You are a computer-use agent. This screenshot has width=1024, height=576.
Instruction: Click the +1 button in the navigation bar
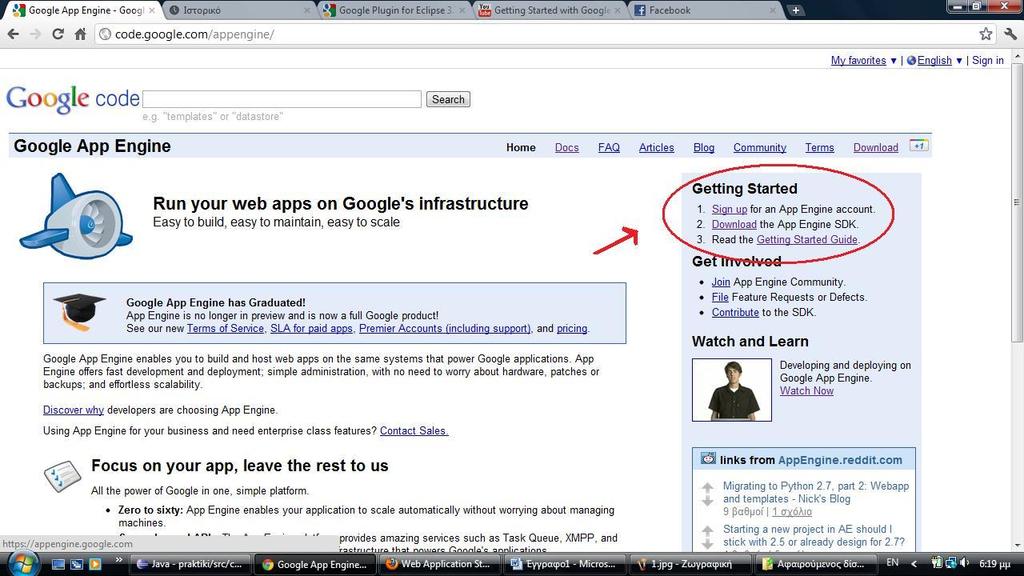pyautogui.click(x=918, y=146)
